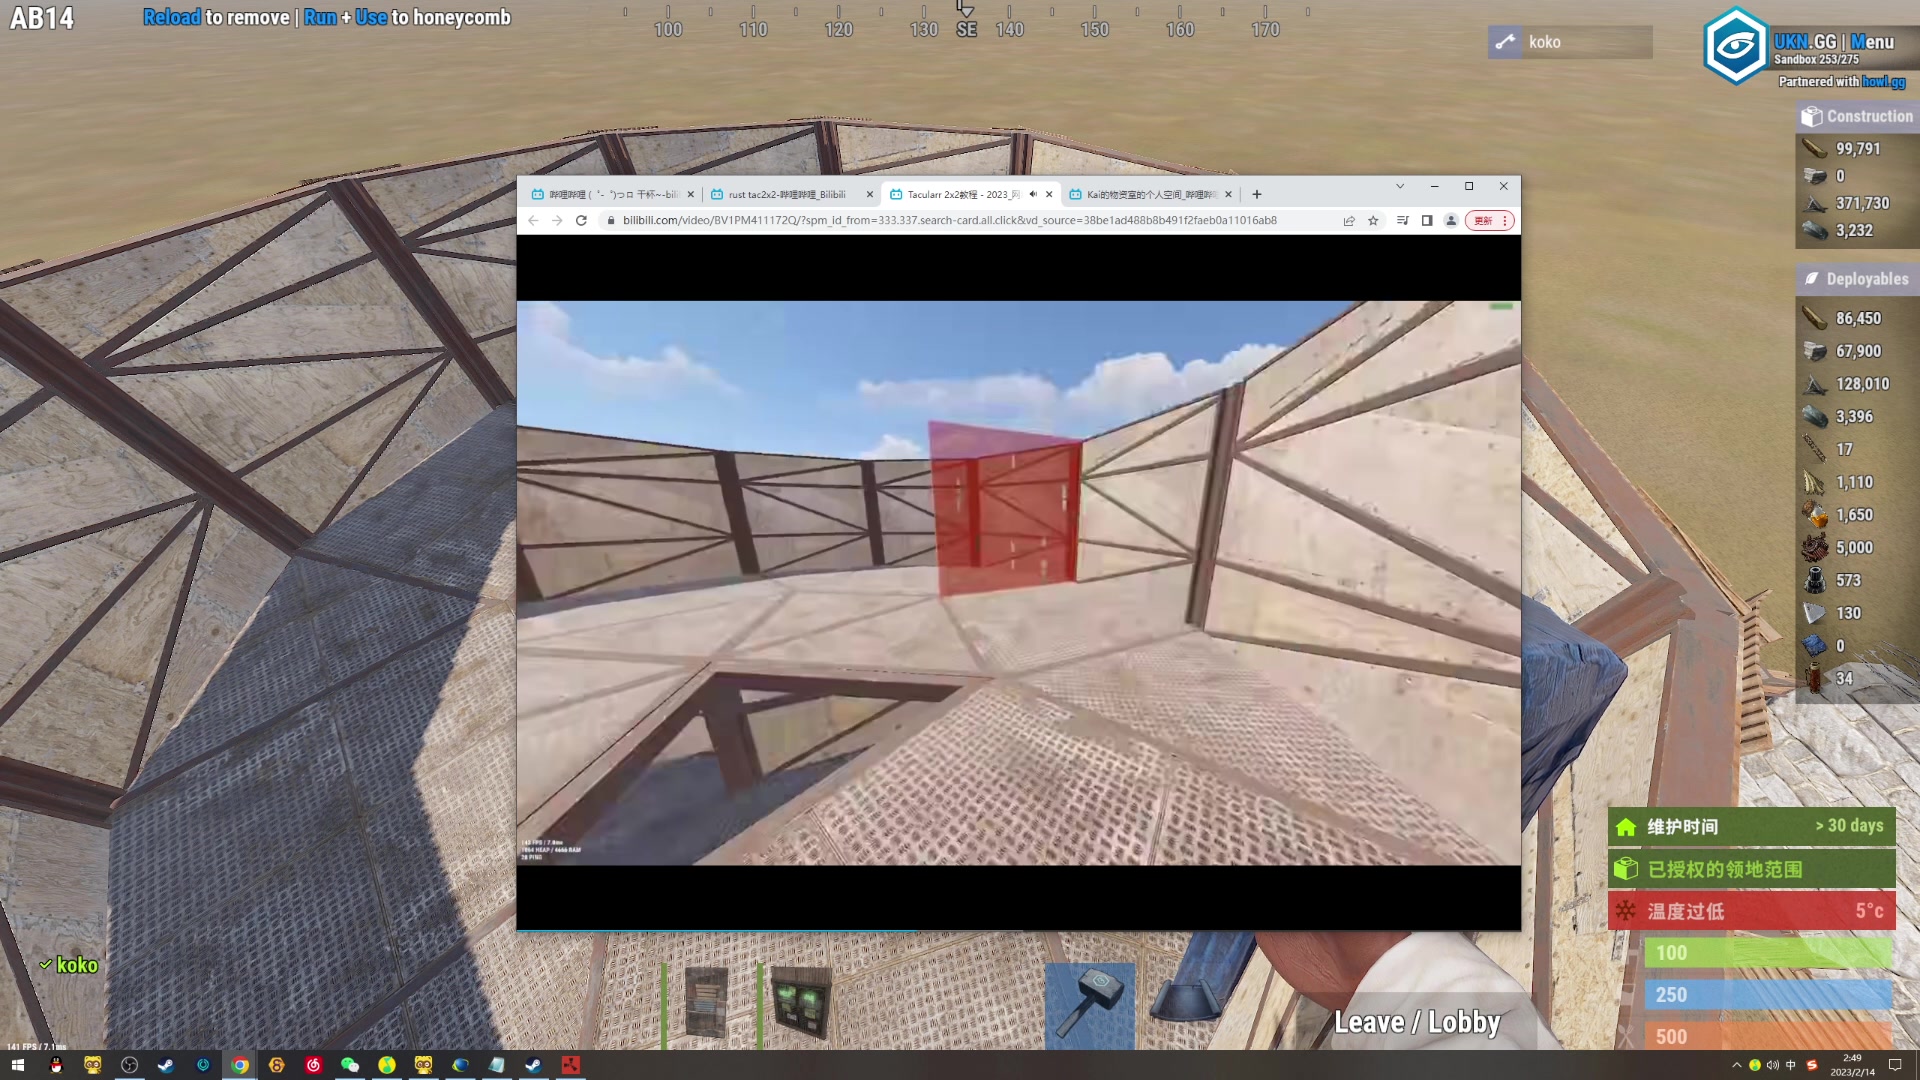Open the Chrome update menu button
The image size is (1920, 1080).
[x=1489, y=221]
